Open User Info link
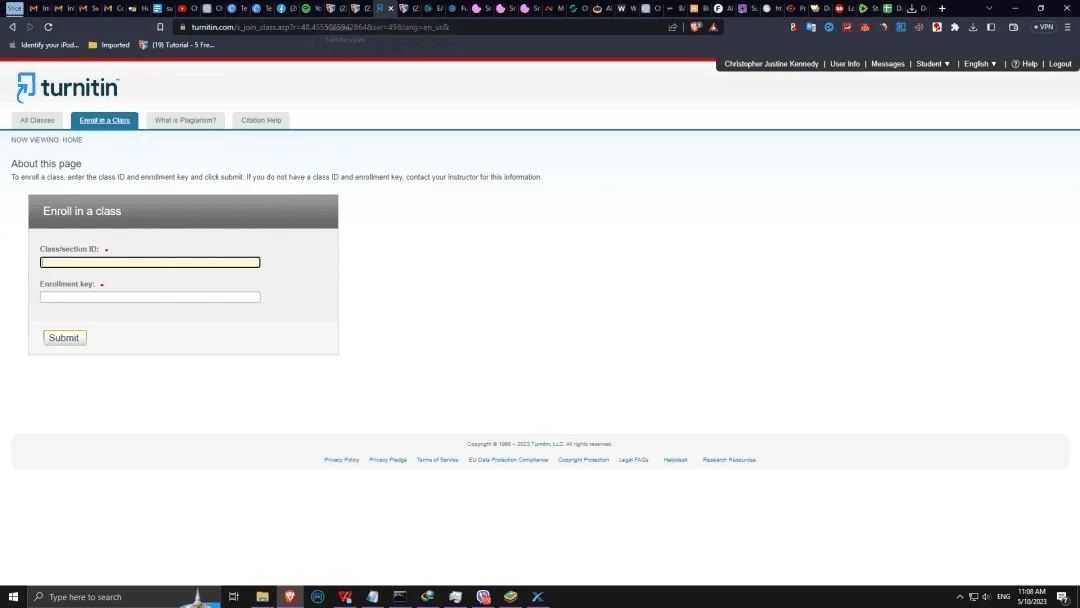 point(844,64)
